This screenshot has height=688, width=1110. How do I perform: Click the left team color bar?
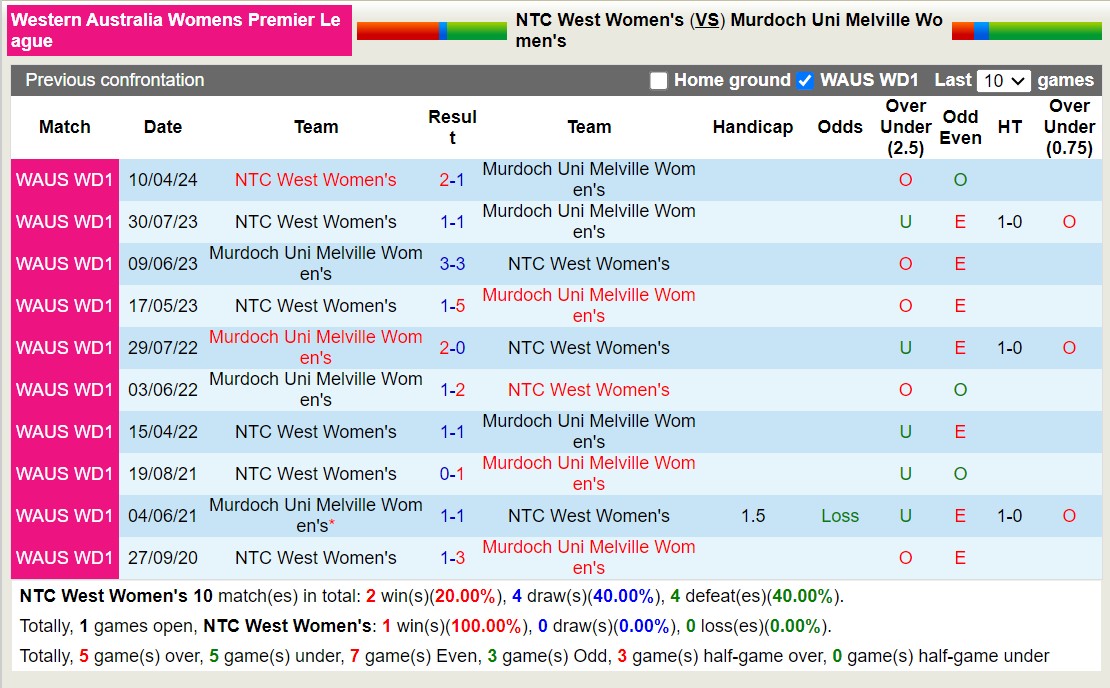(x=432, y=30)
